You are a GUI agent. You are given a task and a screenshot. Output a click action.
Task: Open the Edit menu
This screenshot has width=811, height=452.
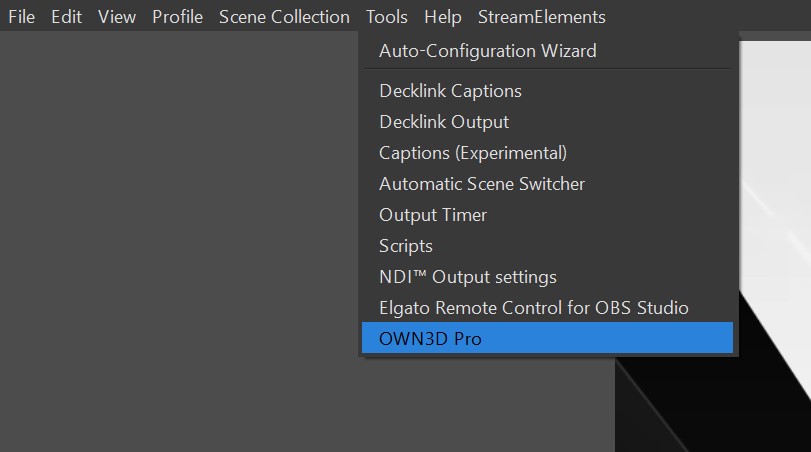click(66, 17)
